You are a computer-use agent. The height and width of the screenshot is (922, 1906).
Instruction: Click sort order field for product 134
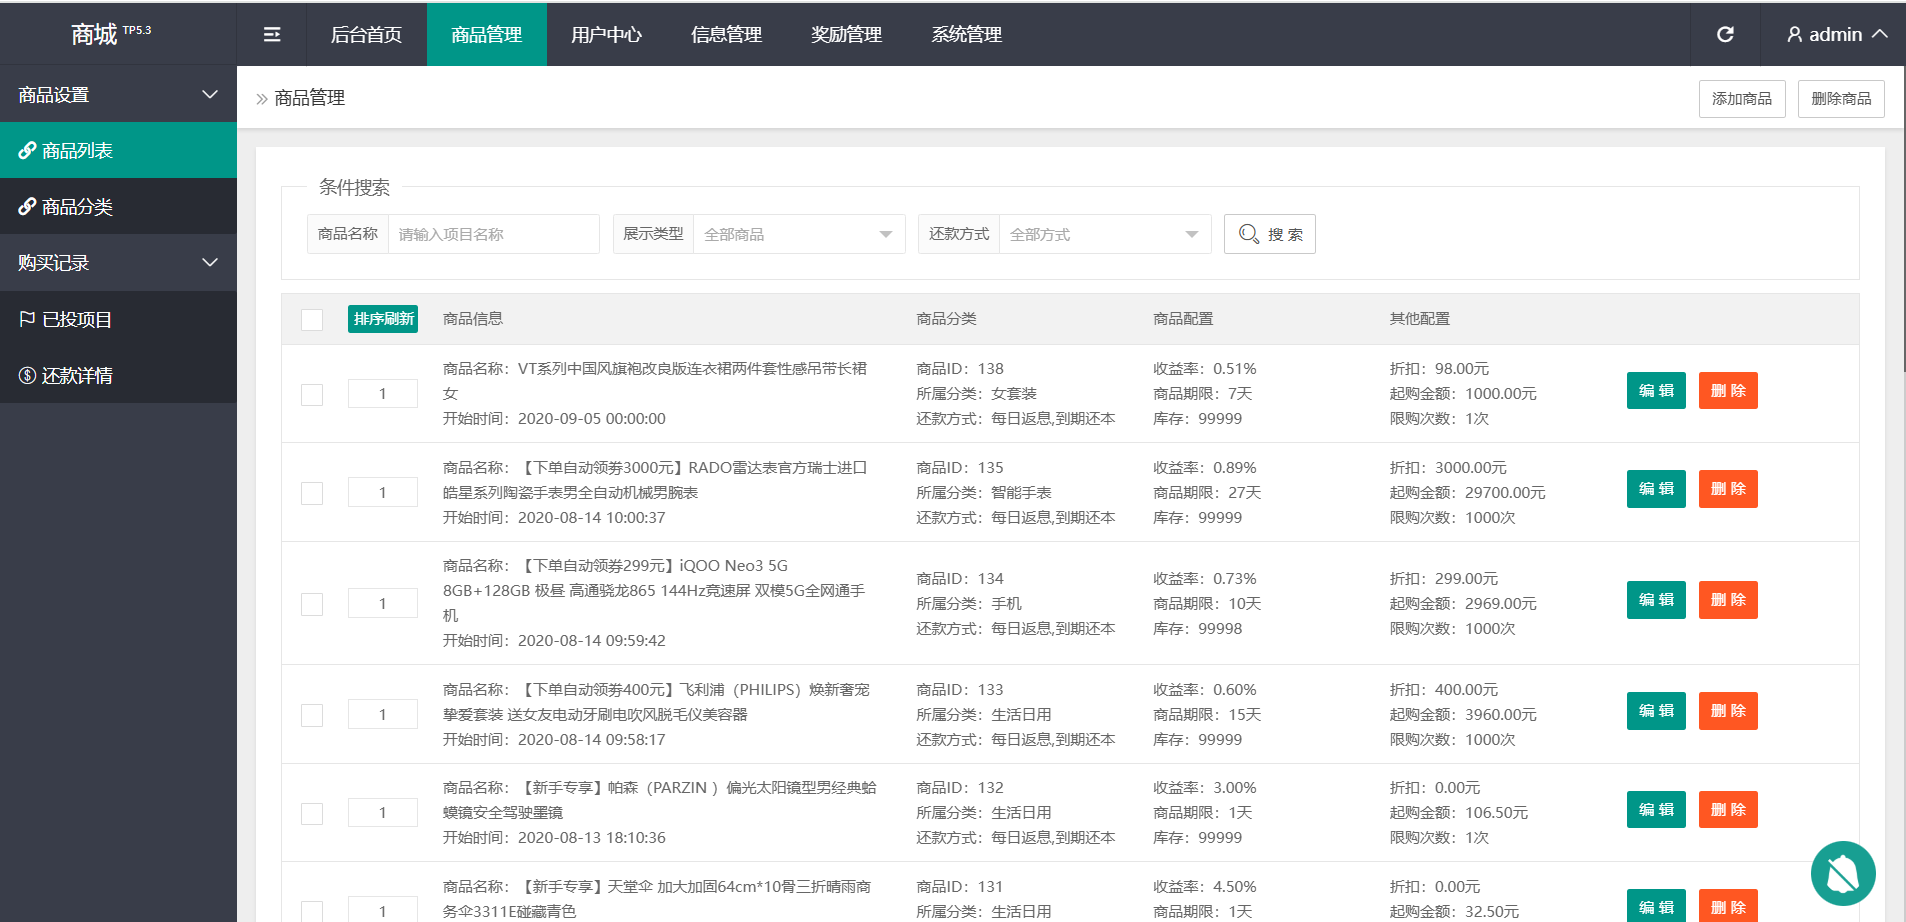point(383,604)
